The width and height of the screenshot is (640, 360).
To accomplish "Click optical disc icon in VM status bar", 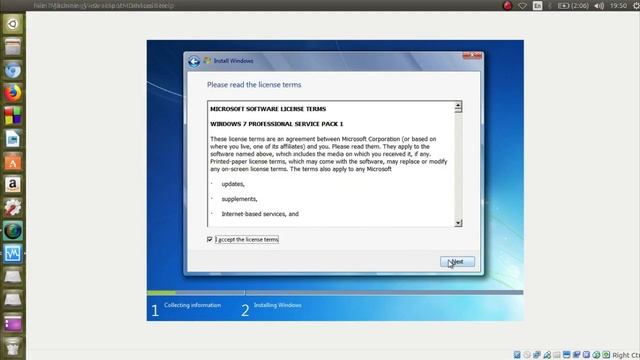I will (527, 355).
